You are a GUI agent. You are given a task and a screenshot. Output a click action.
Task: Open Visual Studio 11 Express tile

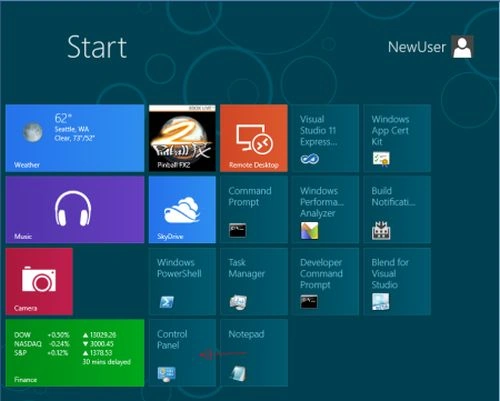325,138
